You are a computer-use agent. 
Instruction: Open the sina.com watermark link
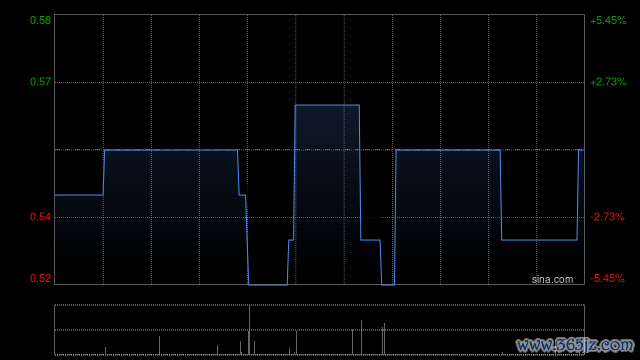[552, 280]
